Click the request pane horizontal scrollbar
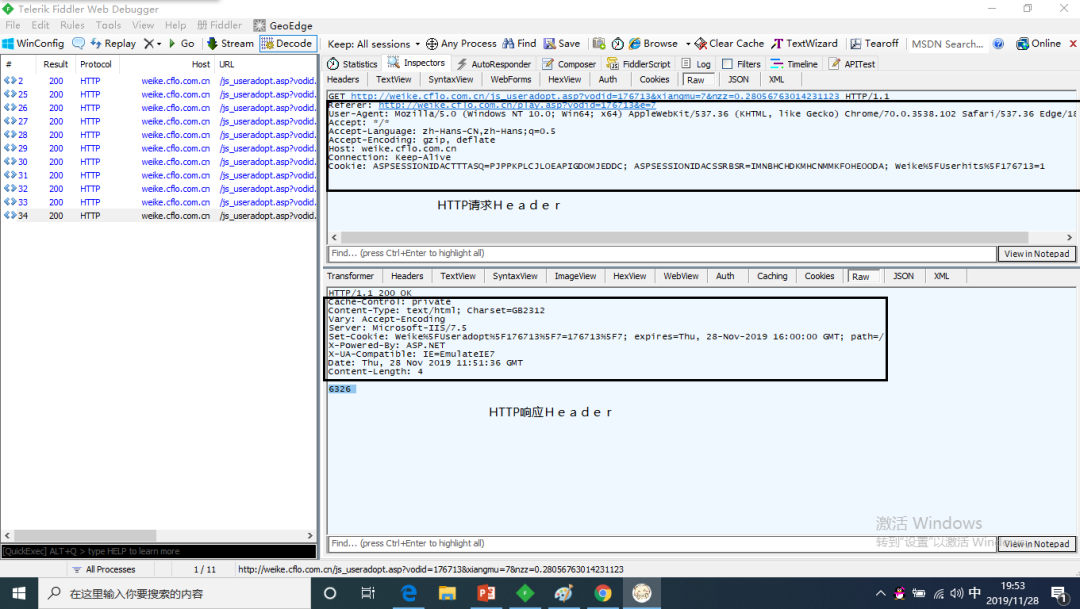 (684, 237)
